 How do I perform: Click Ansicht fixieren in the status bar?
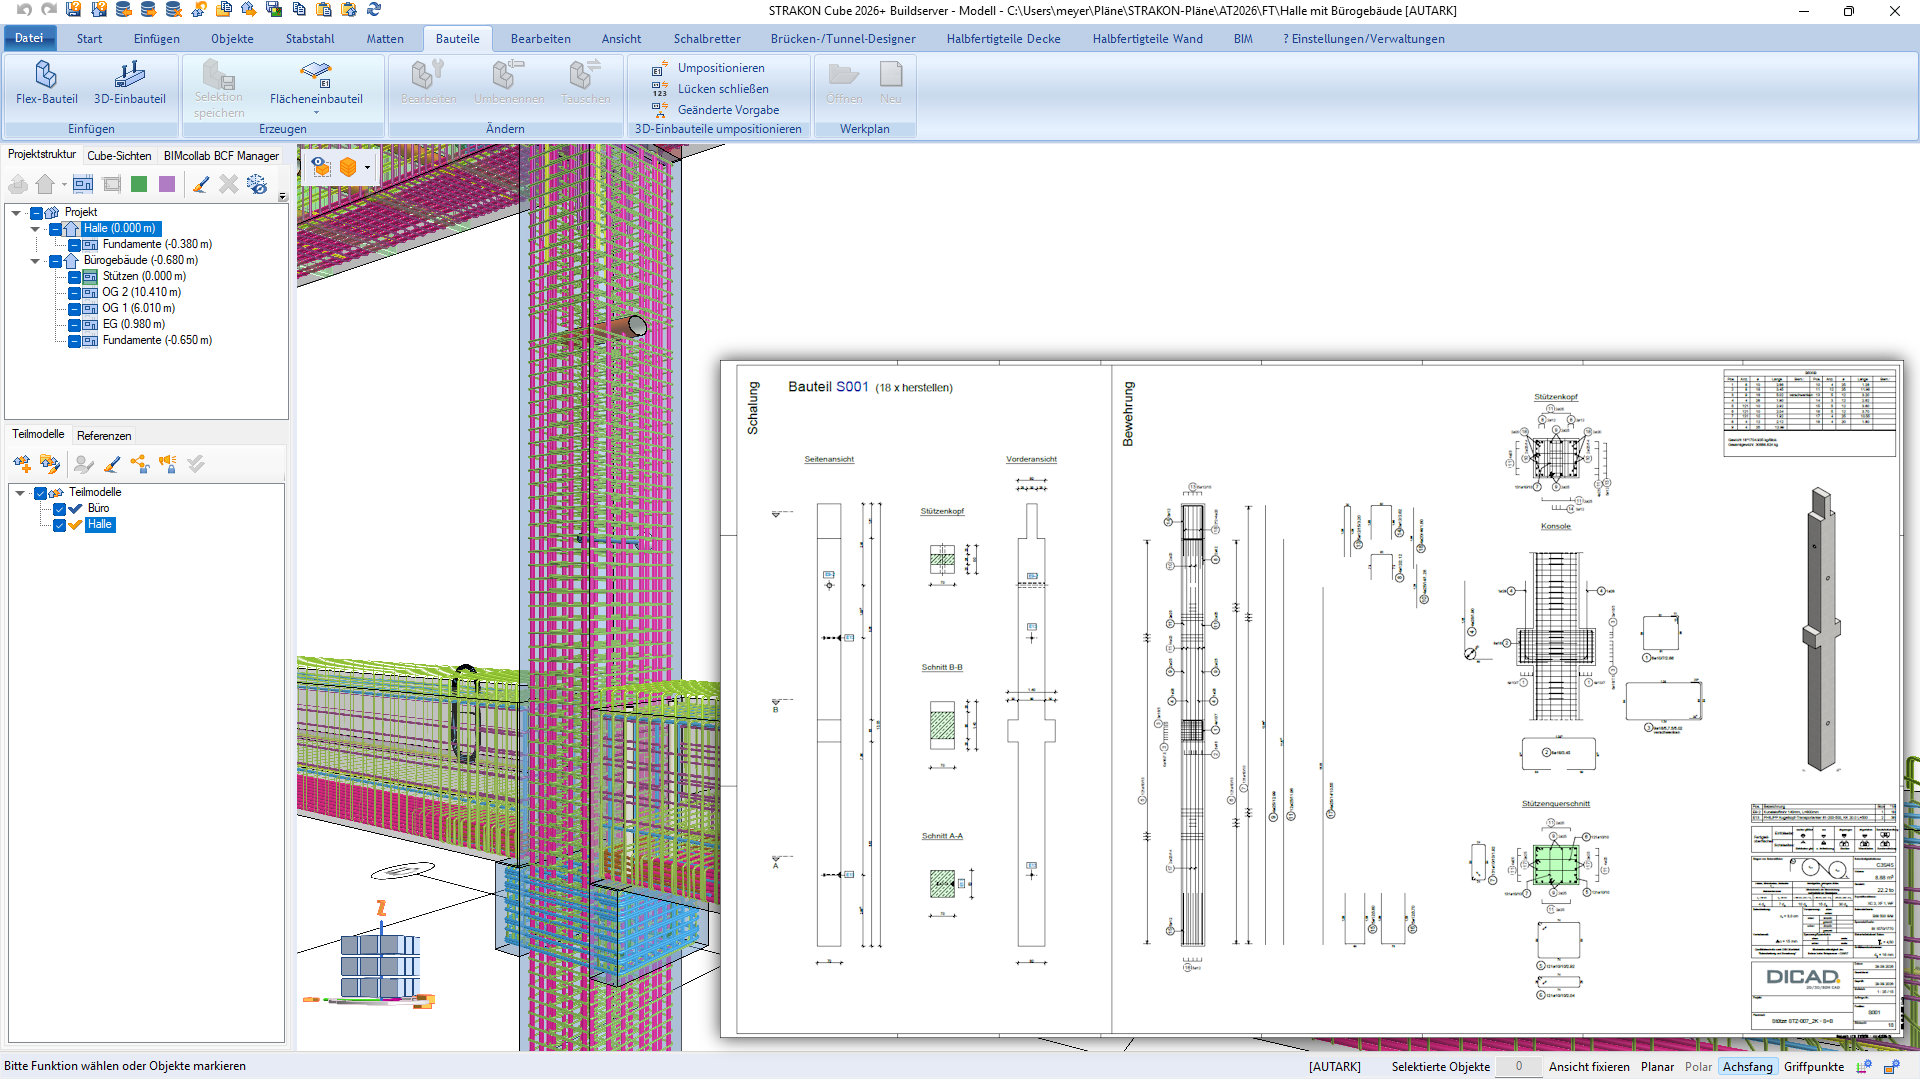pyautogui.click(x=1589, y=1067)
